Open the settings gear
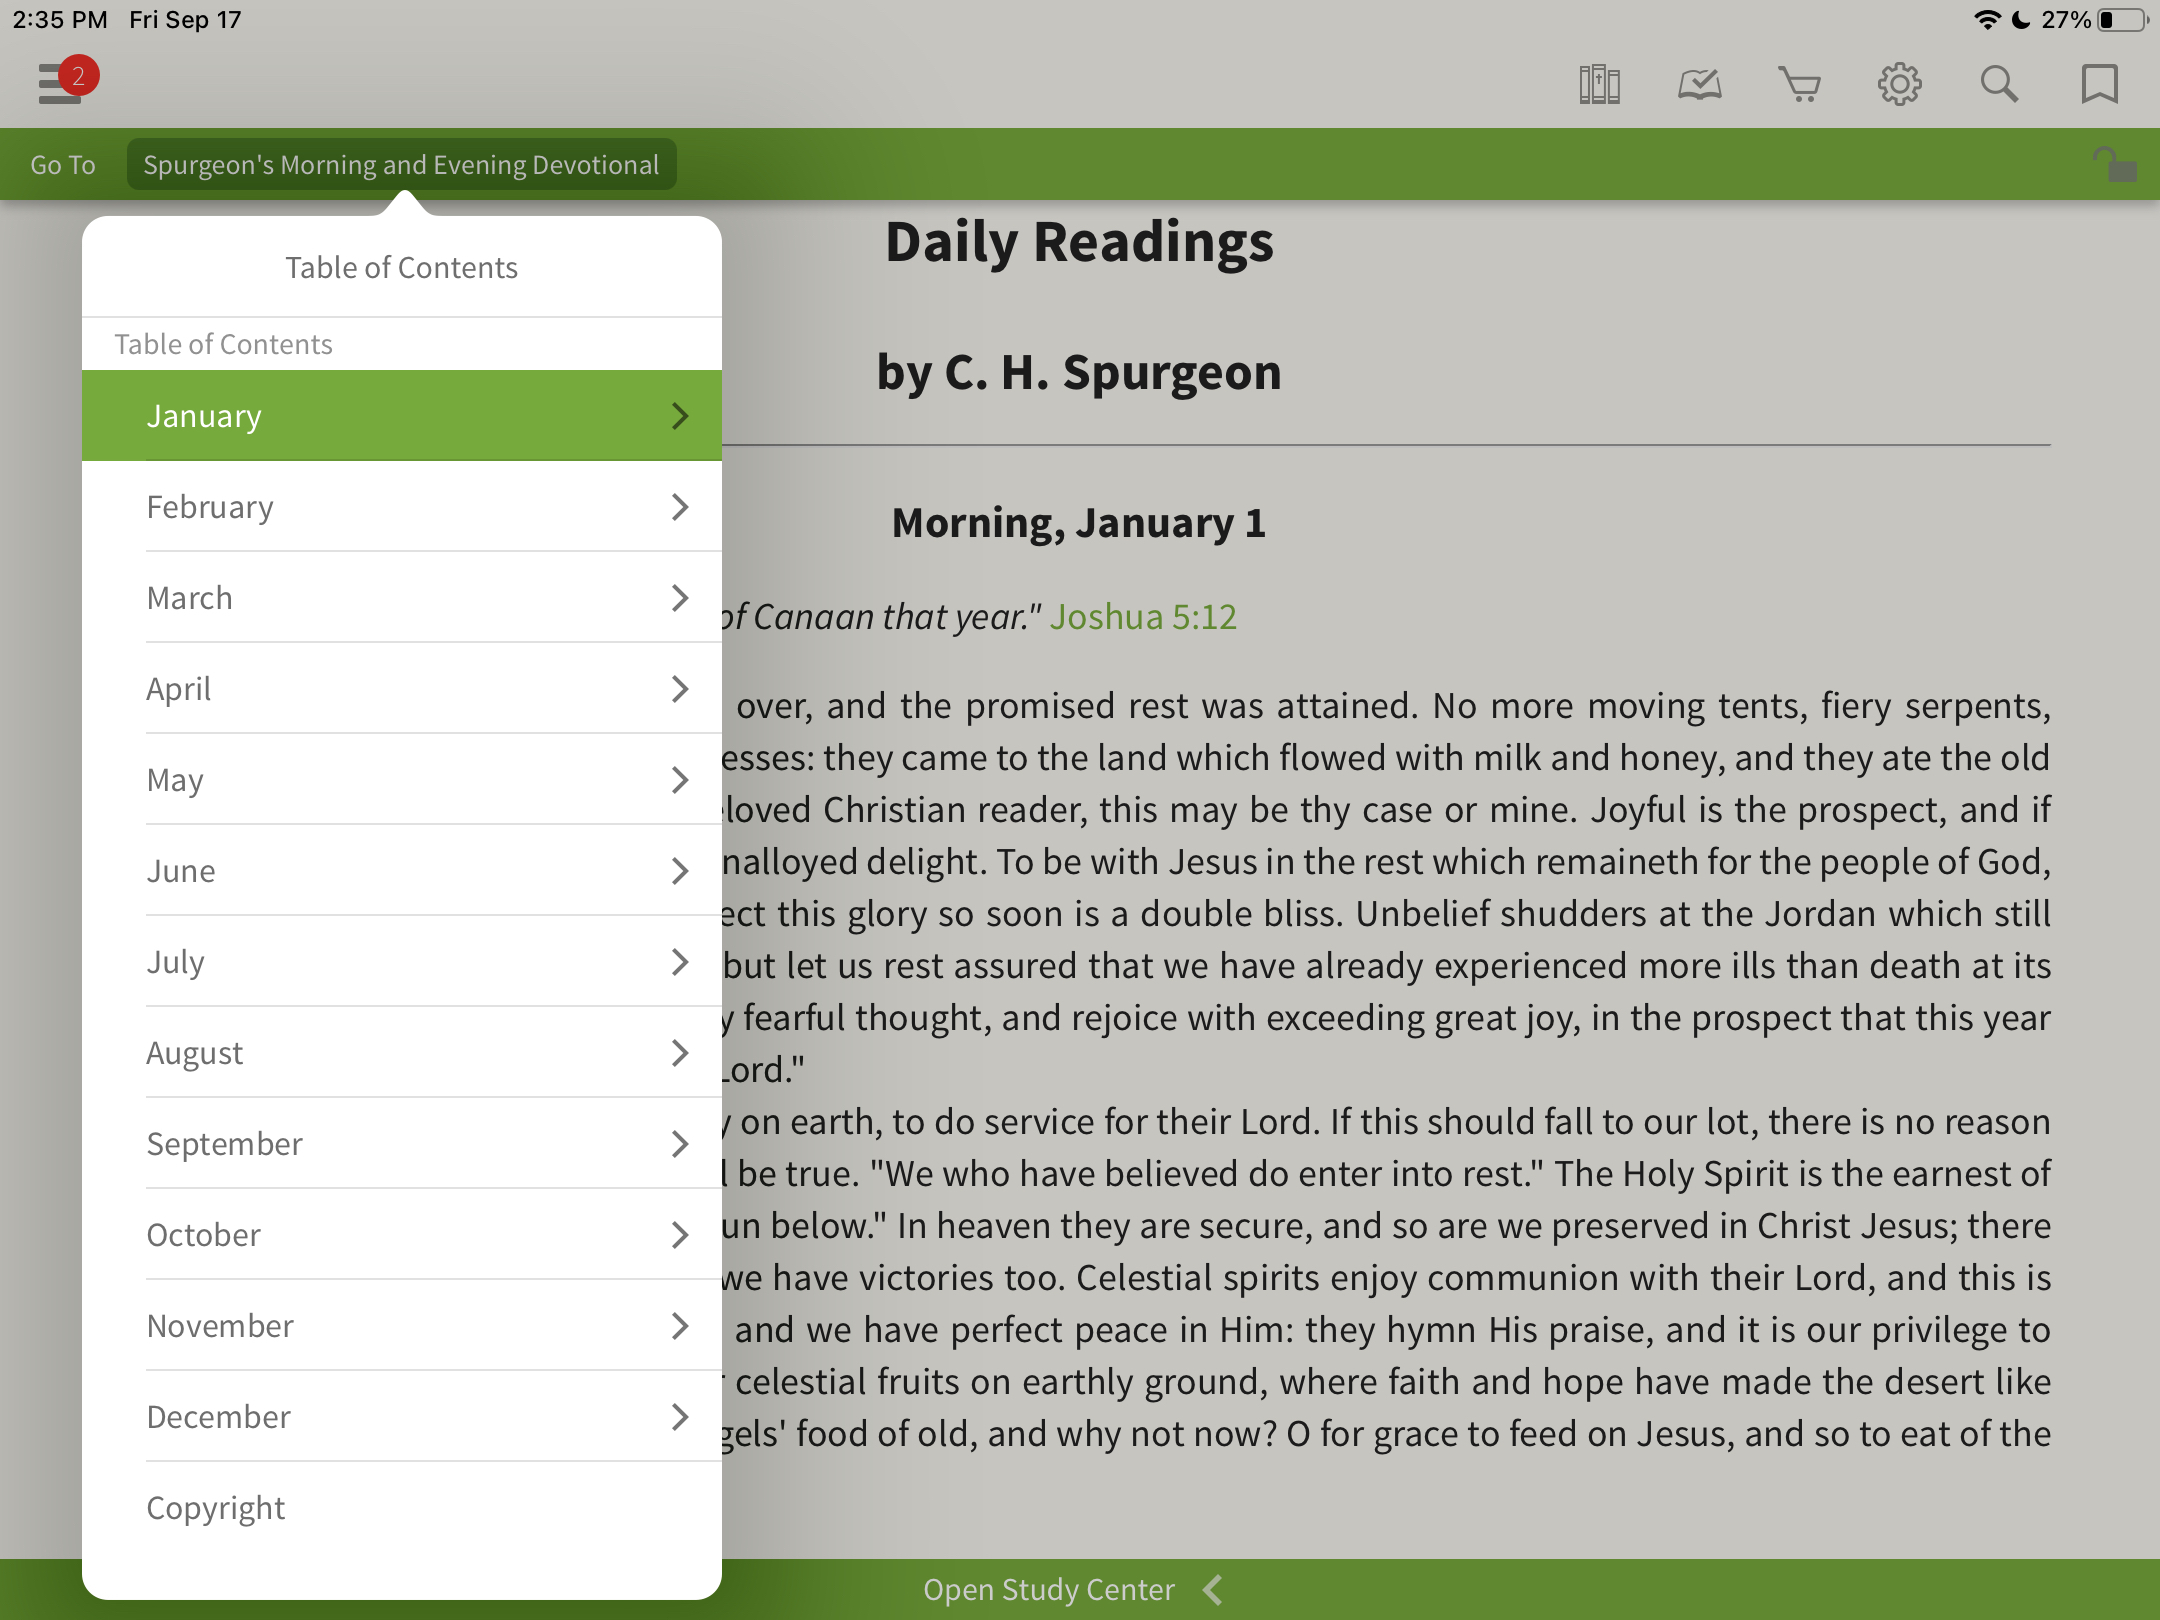 (x=1899, y=84)
